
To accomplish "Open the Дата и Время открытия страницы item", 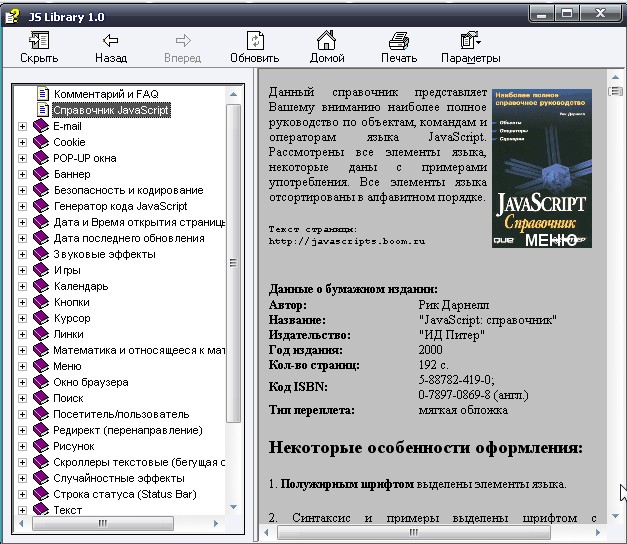I will [139, 222].
